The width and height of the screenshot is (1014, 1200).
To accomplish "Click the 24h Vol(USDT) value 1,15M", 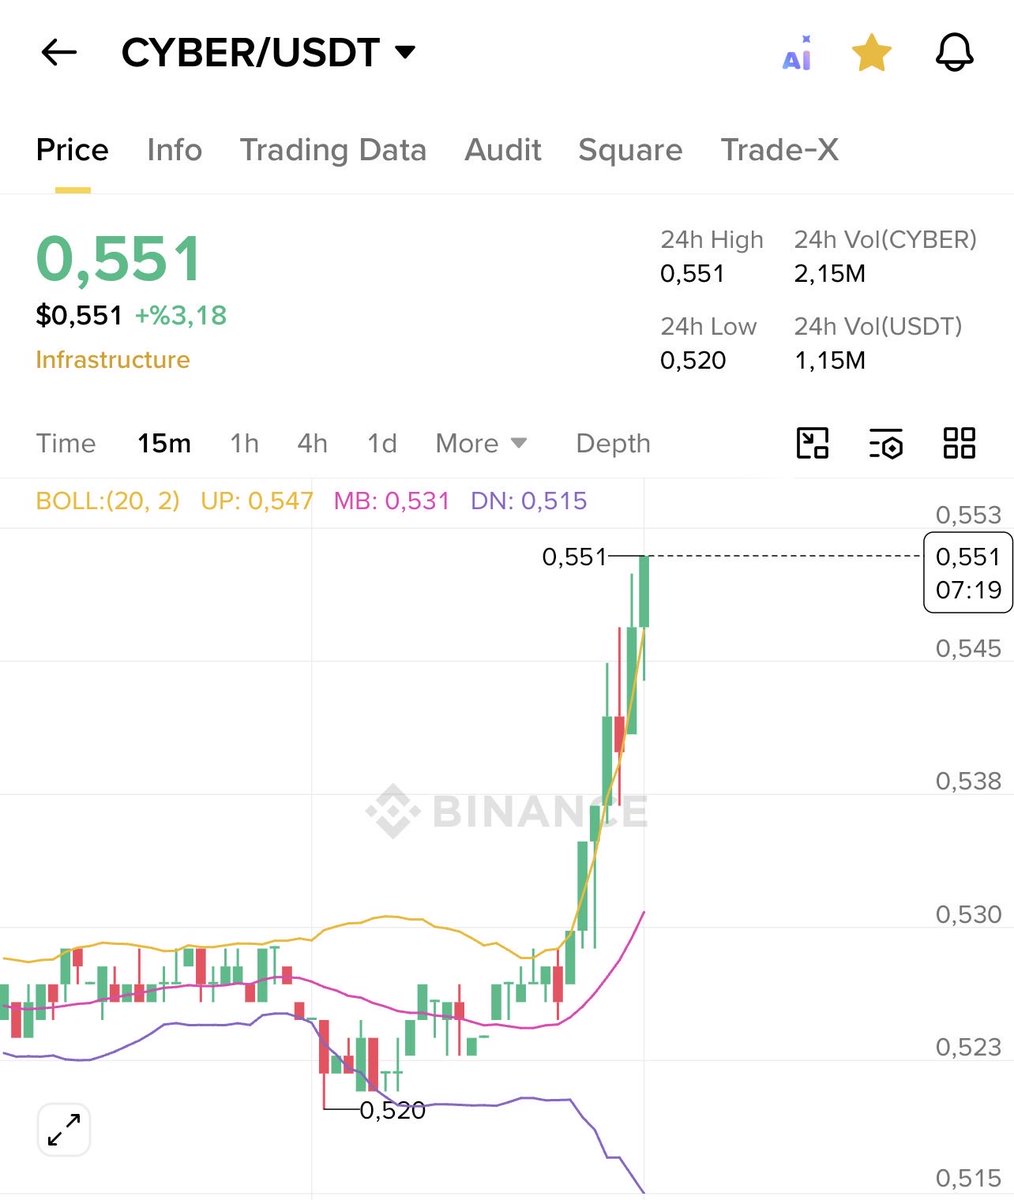I will pos(830,360).
